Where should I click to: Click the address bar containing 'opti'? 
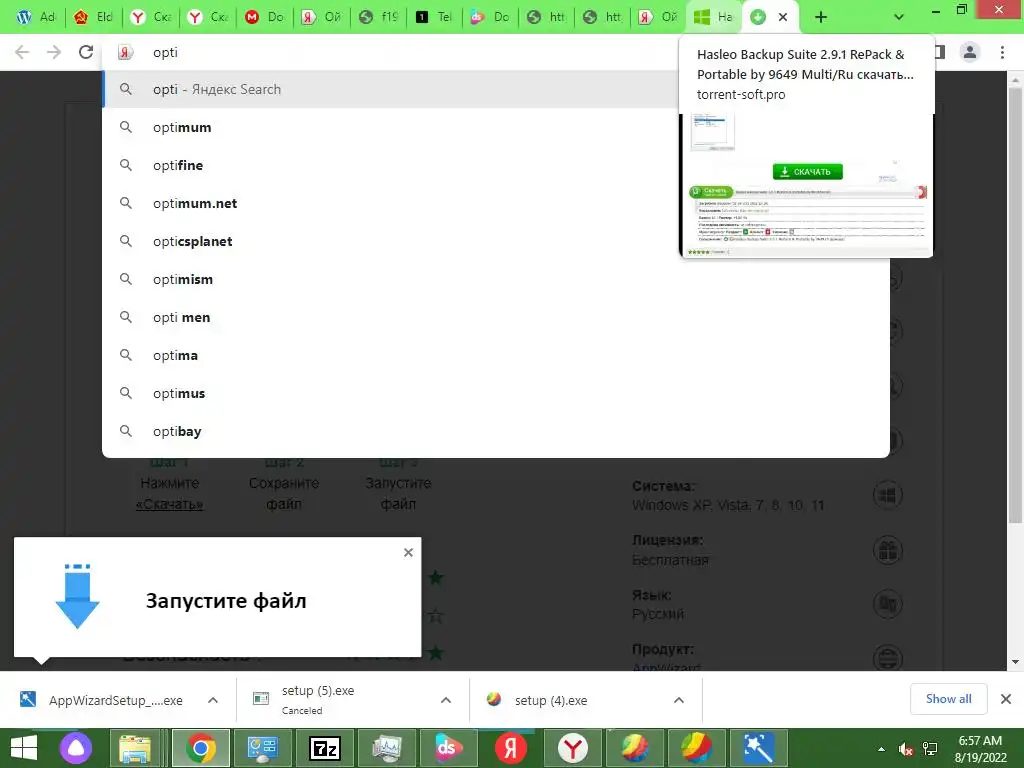pos(392,52)
